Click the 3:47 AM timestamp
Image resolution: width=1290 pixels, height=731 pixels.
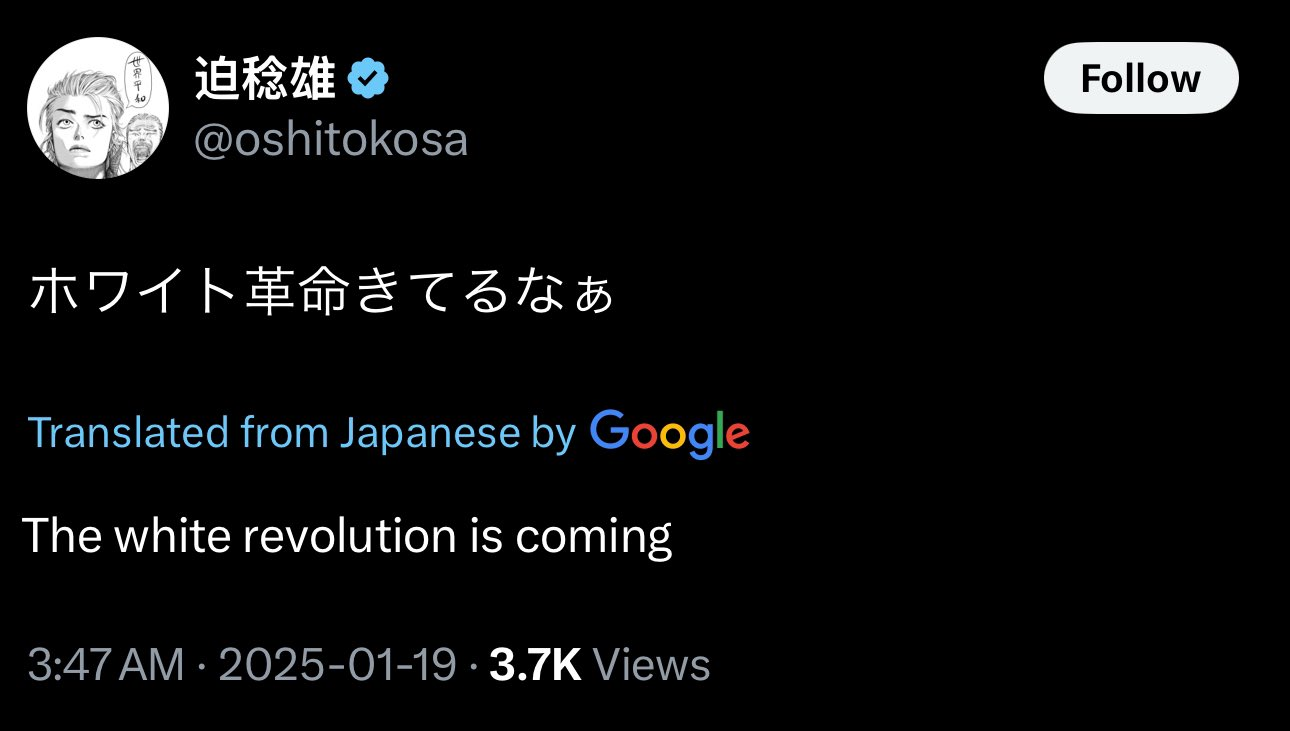pyautogui.click(x=106, y=665)
